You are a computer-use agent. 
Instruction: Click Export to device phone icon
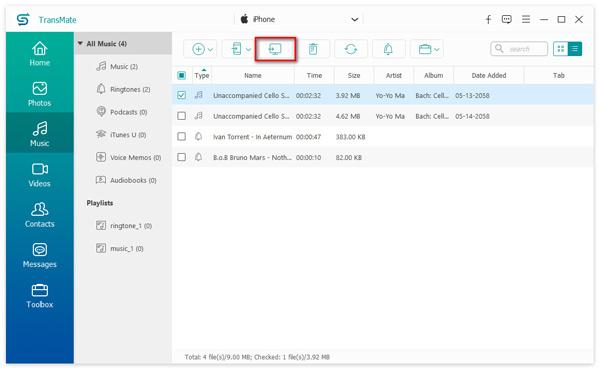[x=236, y=49]
